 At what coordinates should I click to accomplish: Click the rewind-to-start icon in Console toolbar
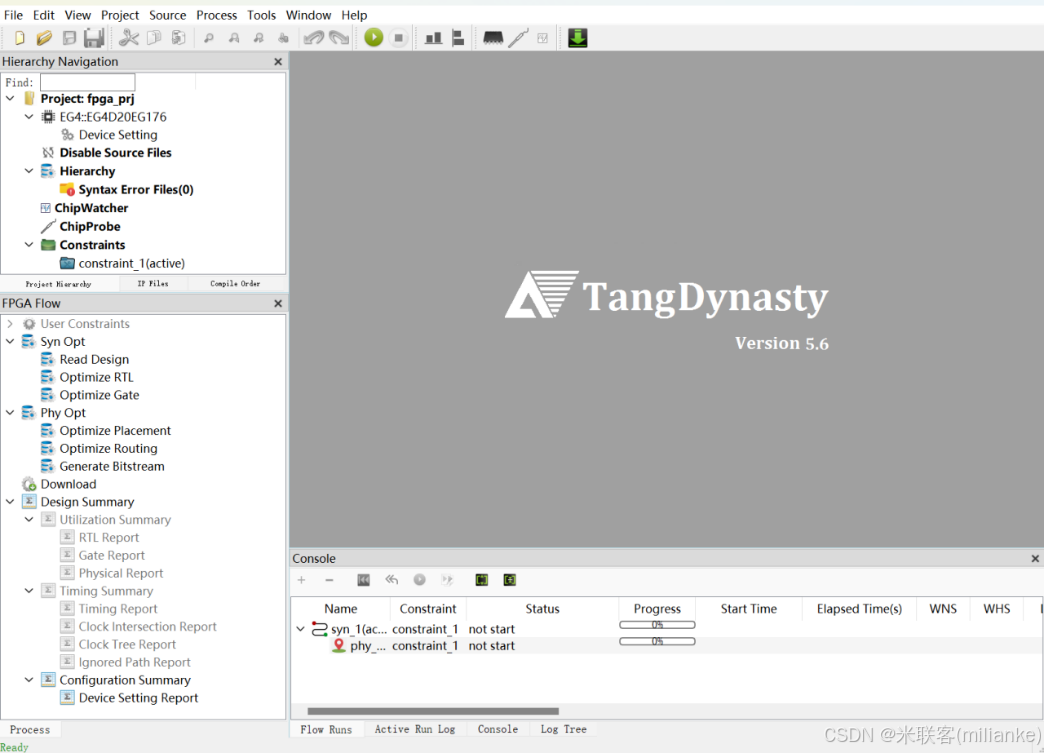(x=364, y=580)
